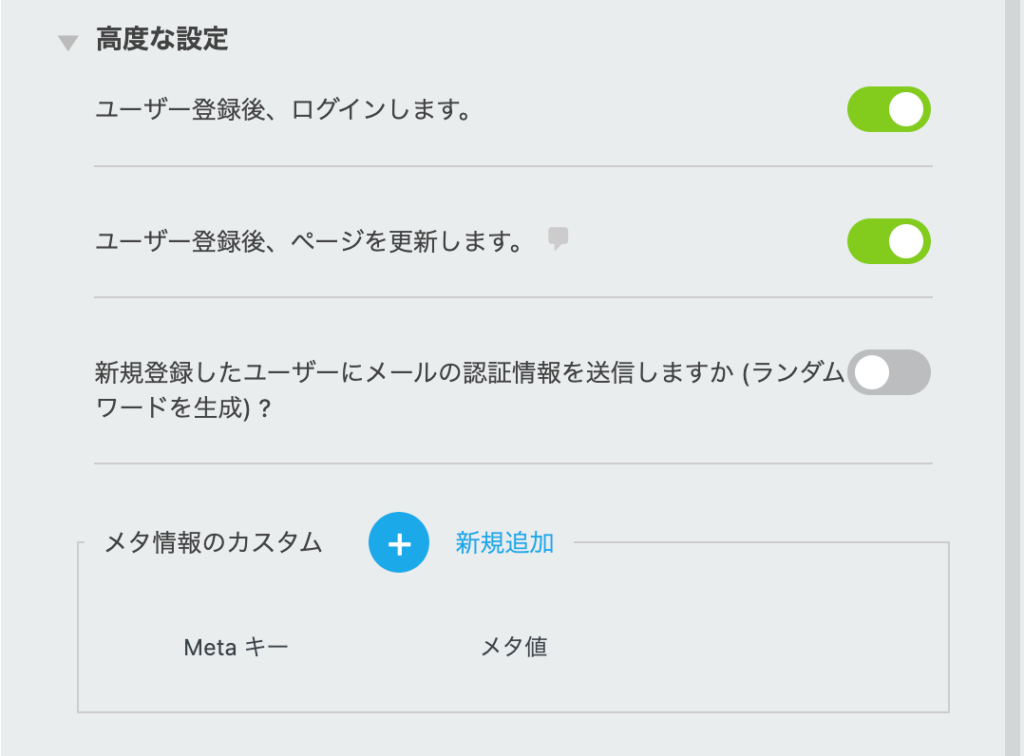Click the blue plus icon for custom meta
This screenshot has width=1024, height=756.
tap(398, 543)
